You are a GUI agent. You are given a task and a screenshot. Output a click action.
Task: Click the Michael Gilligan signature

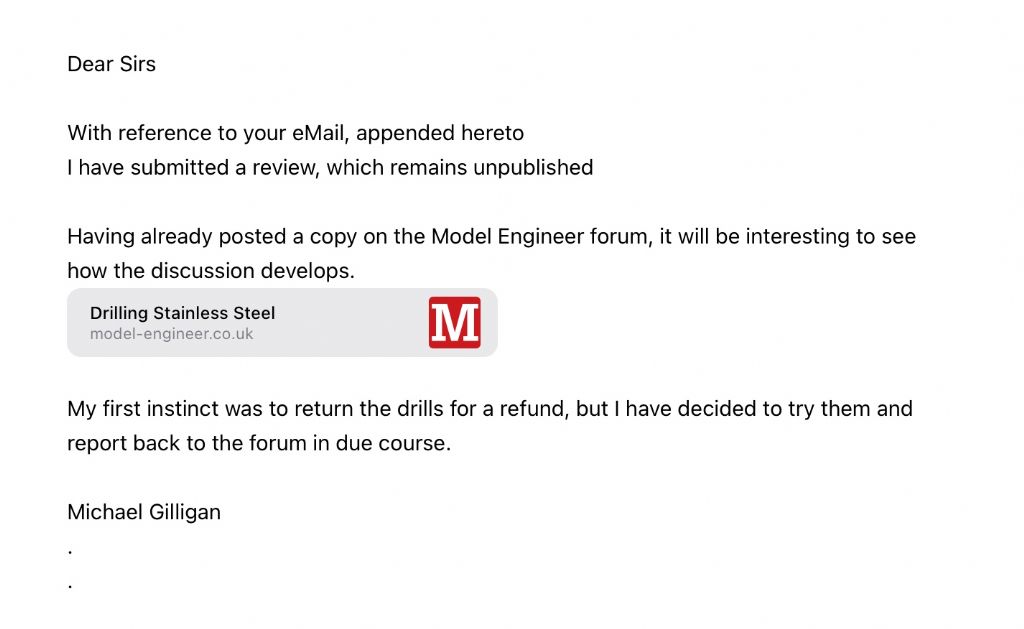pyautogui.click(x=144, y=512)
